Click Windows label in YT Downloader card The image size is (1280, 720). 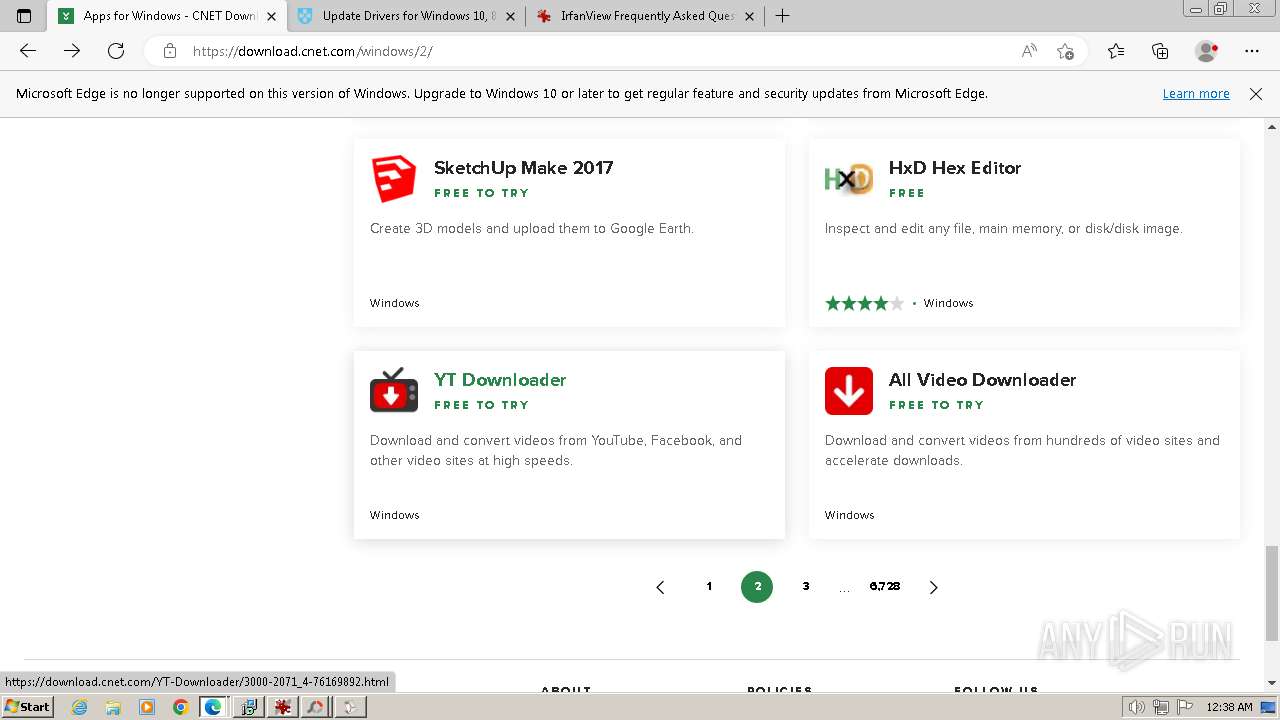click(394, 515)
